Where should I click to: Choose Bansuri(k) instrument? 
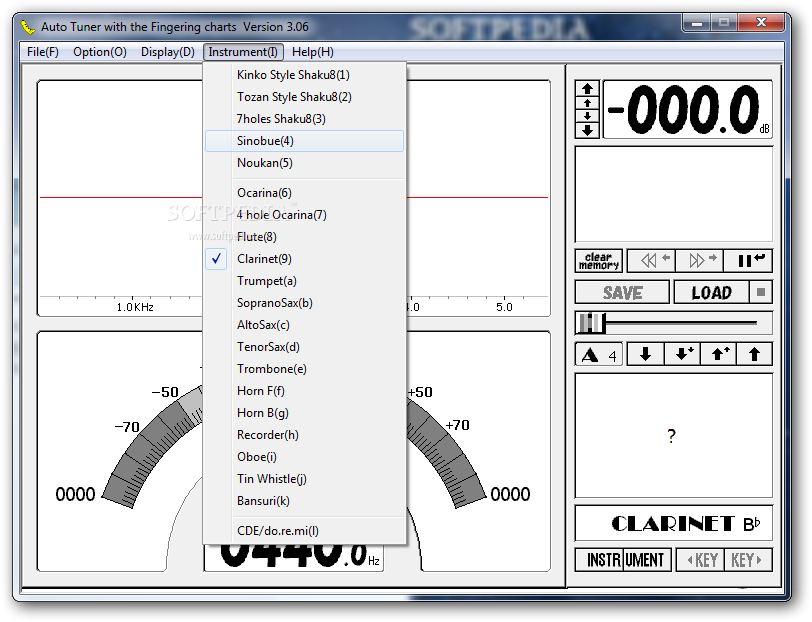tap(304, 501)
